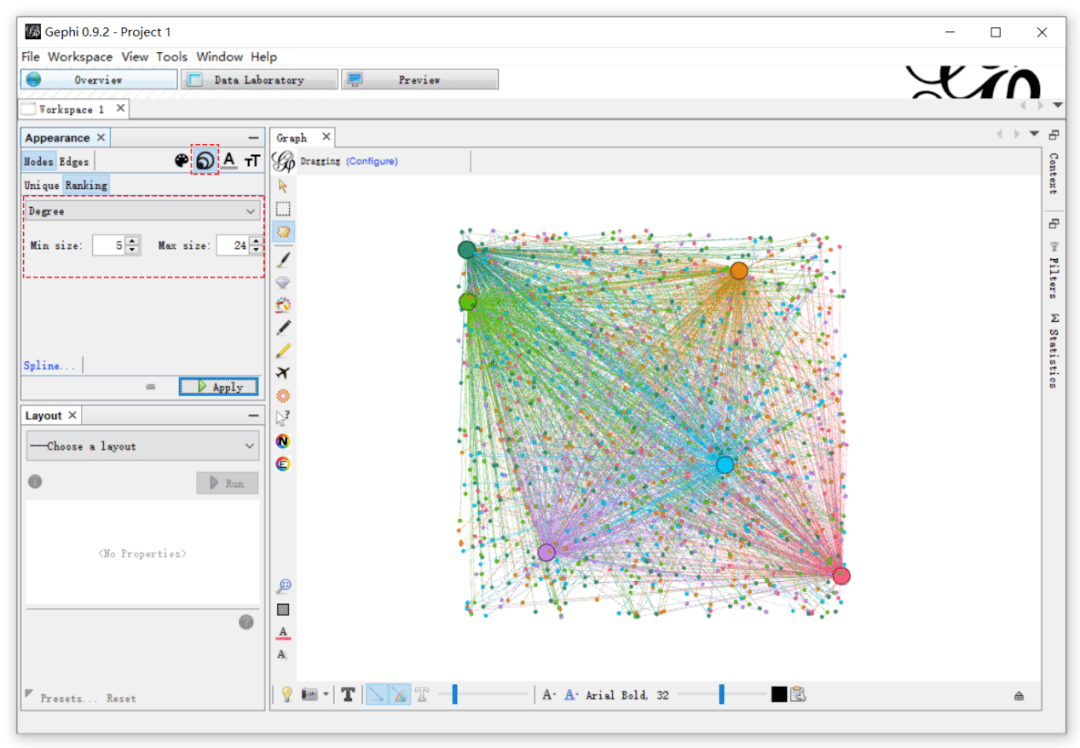
Task: Toggle show edges button in bottom toolbar
Action: [376, 694]
